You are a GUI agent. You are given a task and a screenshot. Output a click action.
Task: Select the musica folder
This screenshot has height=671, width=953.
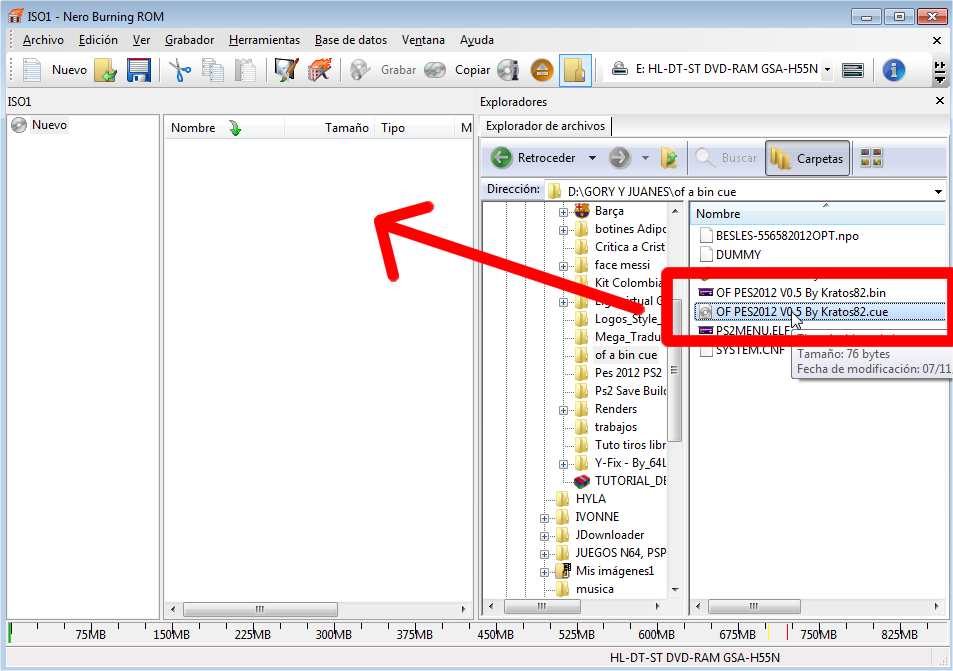point(594,589)
